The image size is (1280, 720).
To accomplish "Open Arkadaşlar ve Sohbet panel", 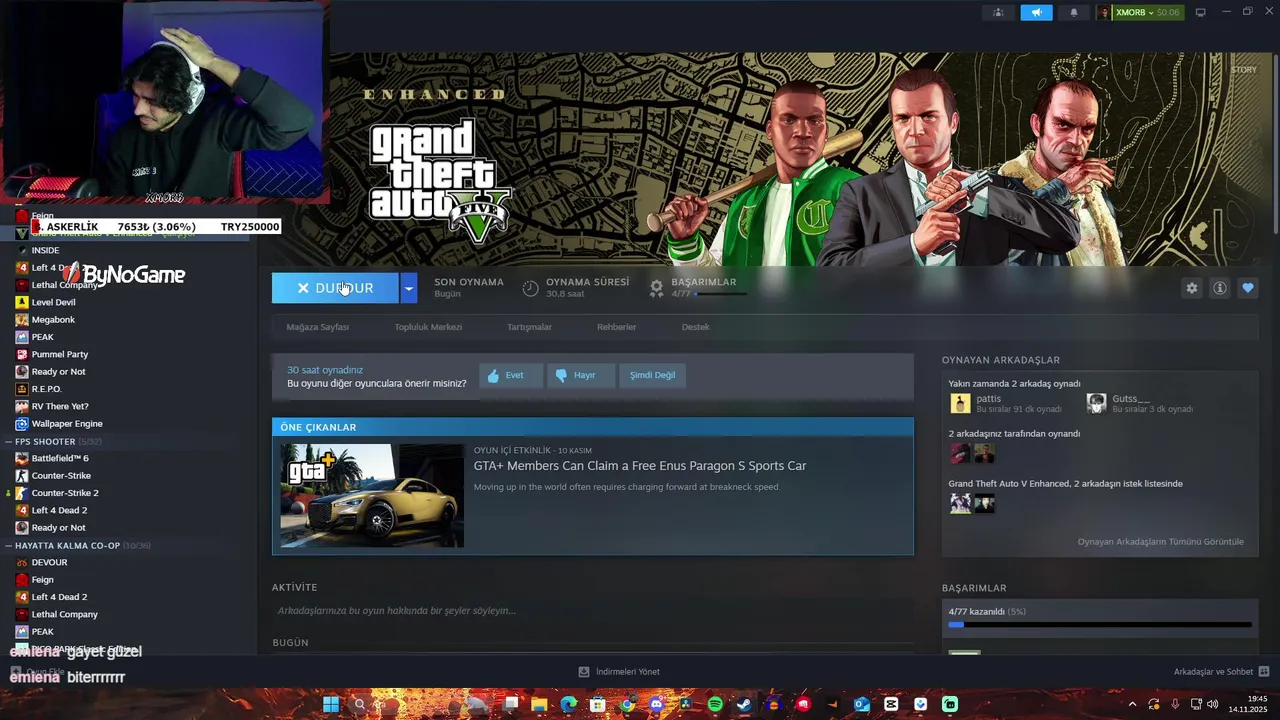I will point(1221,672).
